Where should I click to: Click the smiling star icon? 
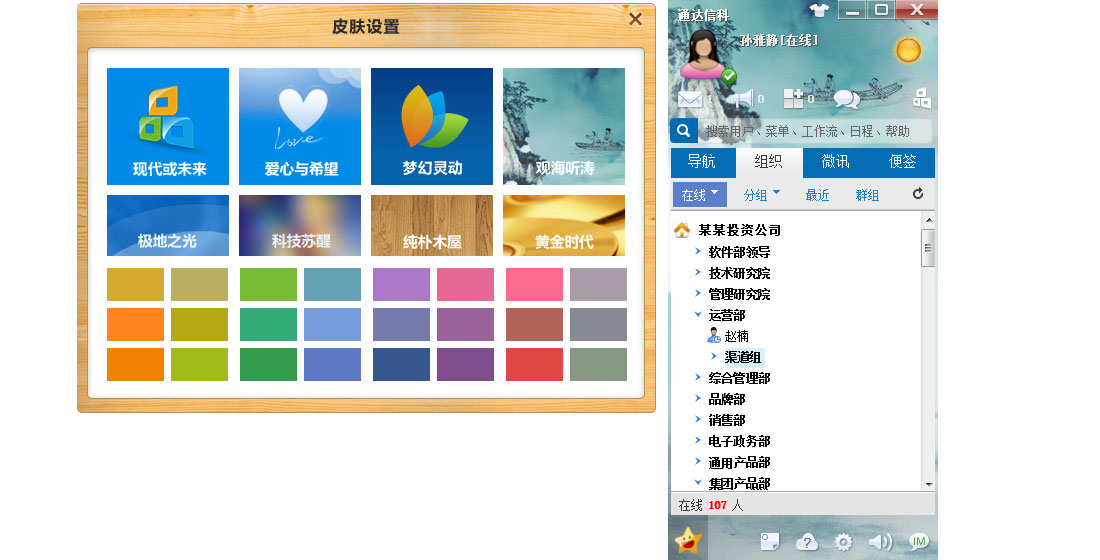[688, 541]
